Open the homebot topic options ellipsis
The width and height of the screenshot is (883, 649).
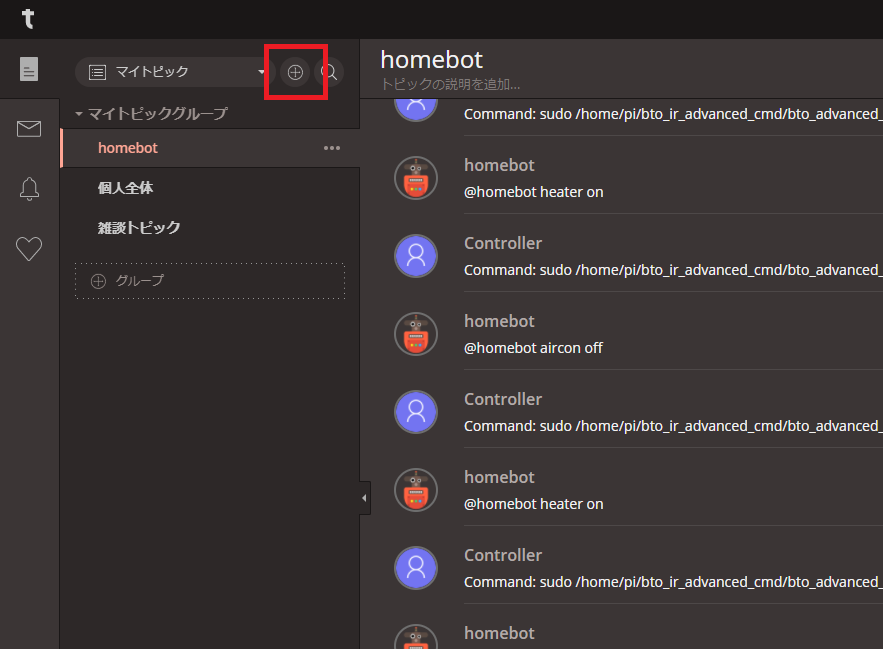pyautogui.click(x=332, y=148)
